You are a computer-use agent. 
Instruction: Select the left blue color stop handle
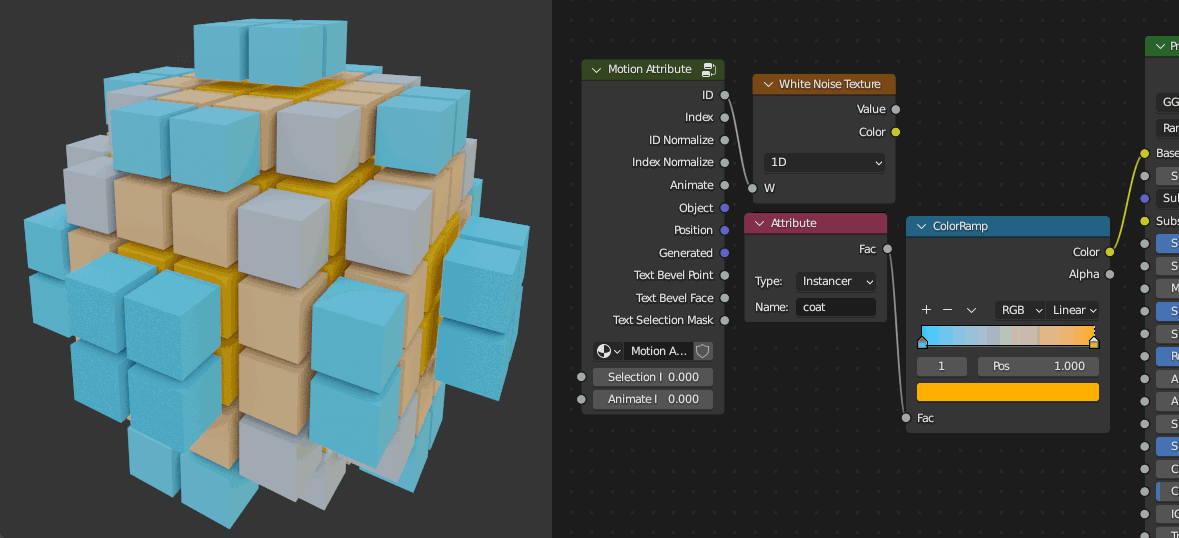[x=923, y=343]
